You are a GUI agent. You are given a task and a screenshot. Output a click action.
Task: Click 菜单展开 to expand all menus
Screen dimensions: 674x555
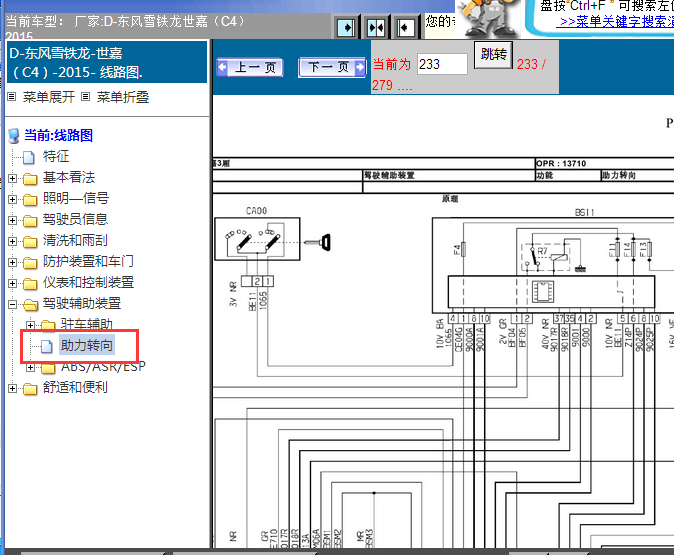pos(49,97)
